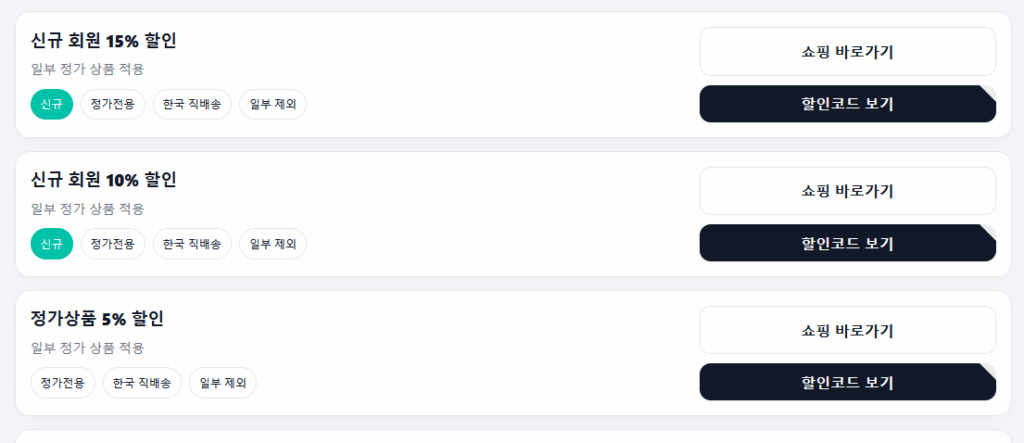Select the 신규 tag on the 15% coupon
Viewport: 1024px width, 443px height.
52,104
